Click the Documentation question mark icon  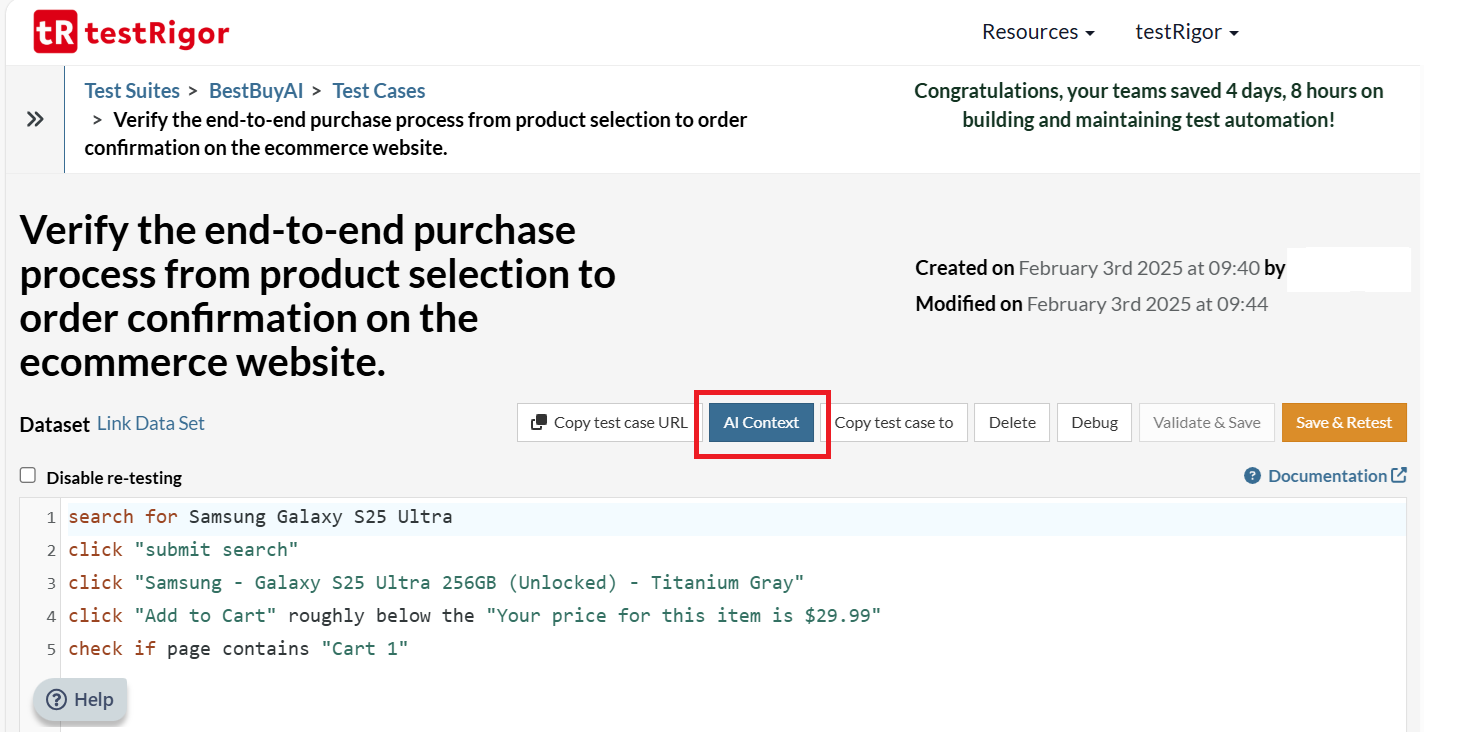1252,476
